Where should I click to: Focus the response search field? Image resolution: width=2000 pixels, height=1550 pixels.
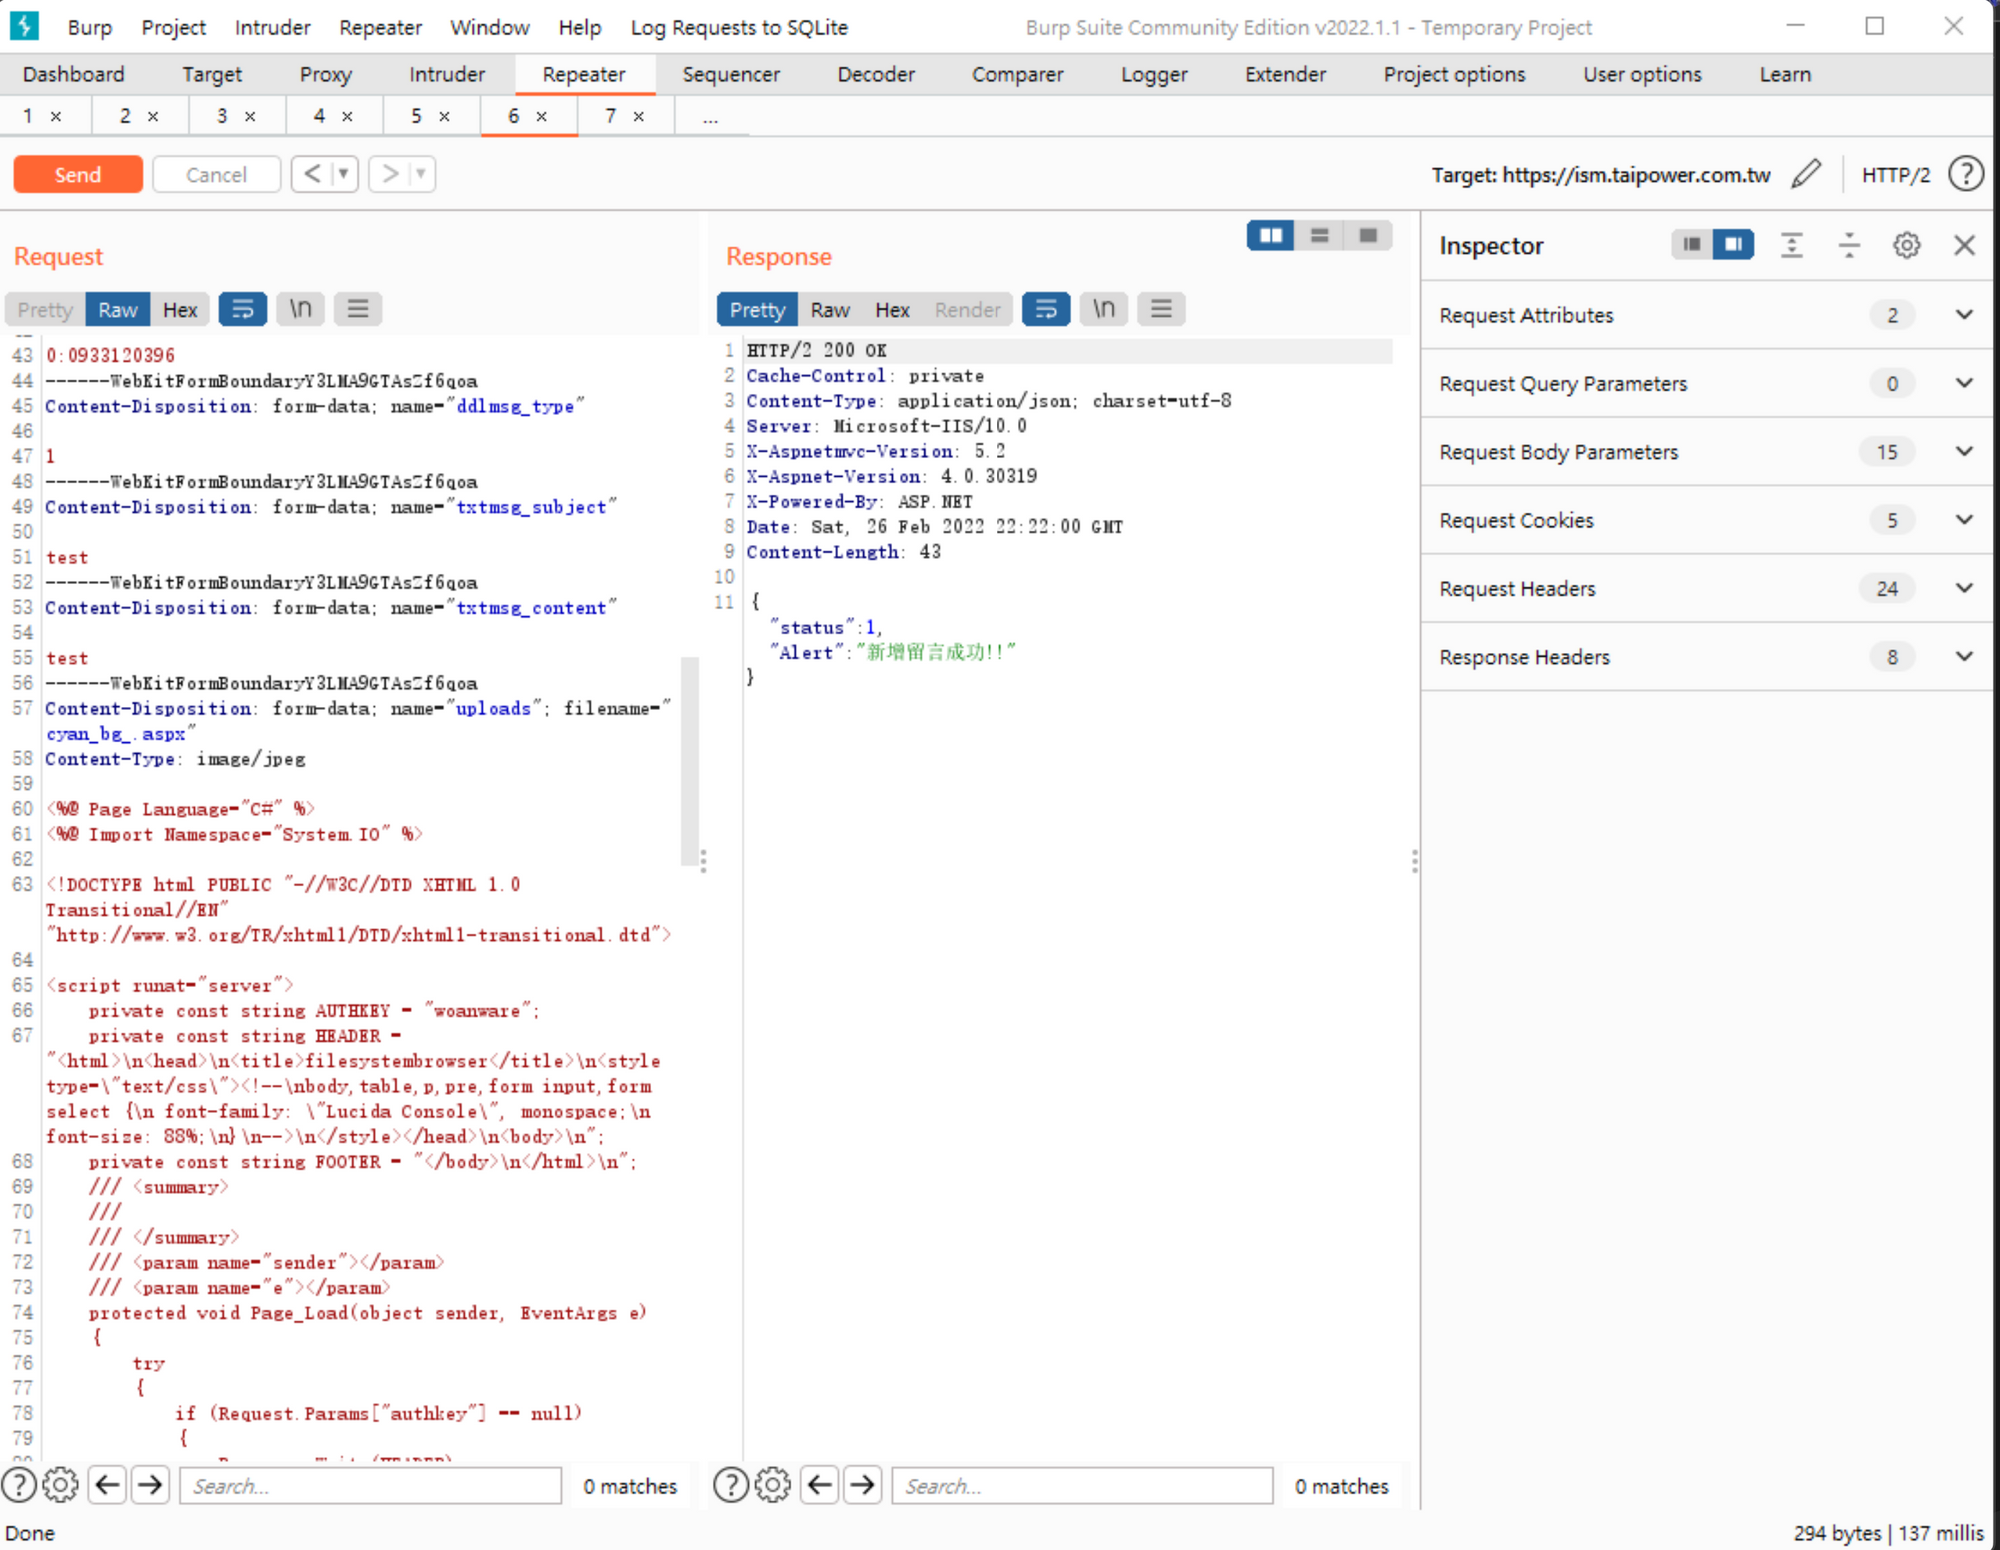pos(1082,1485)
